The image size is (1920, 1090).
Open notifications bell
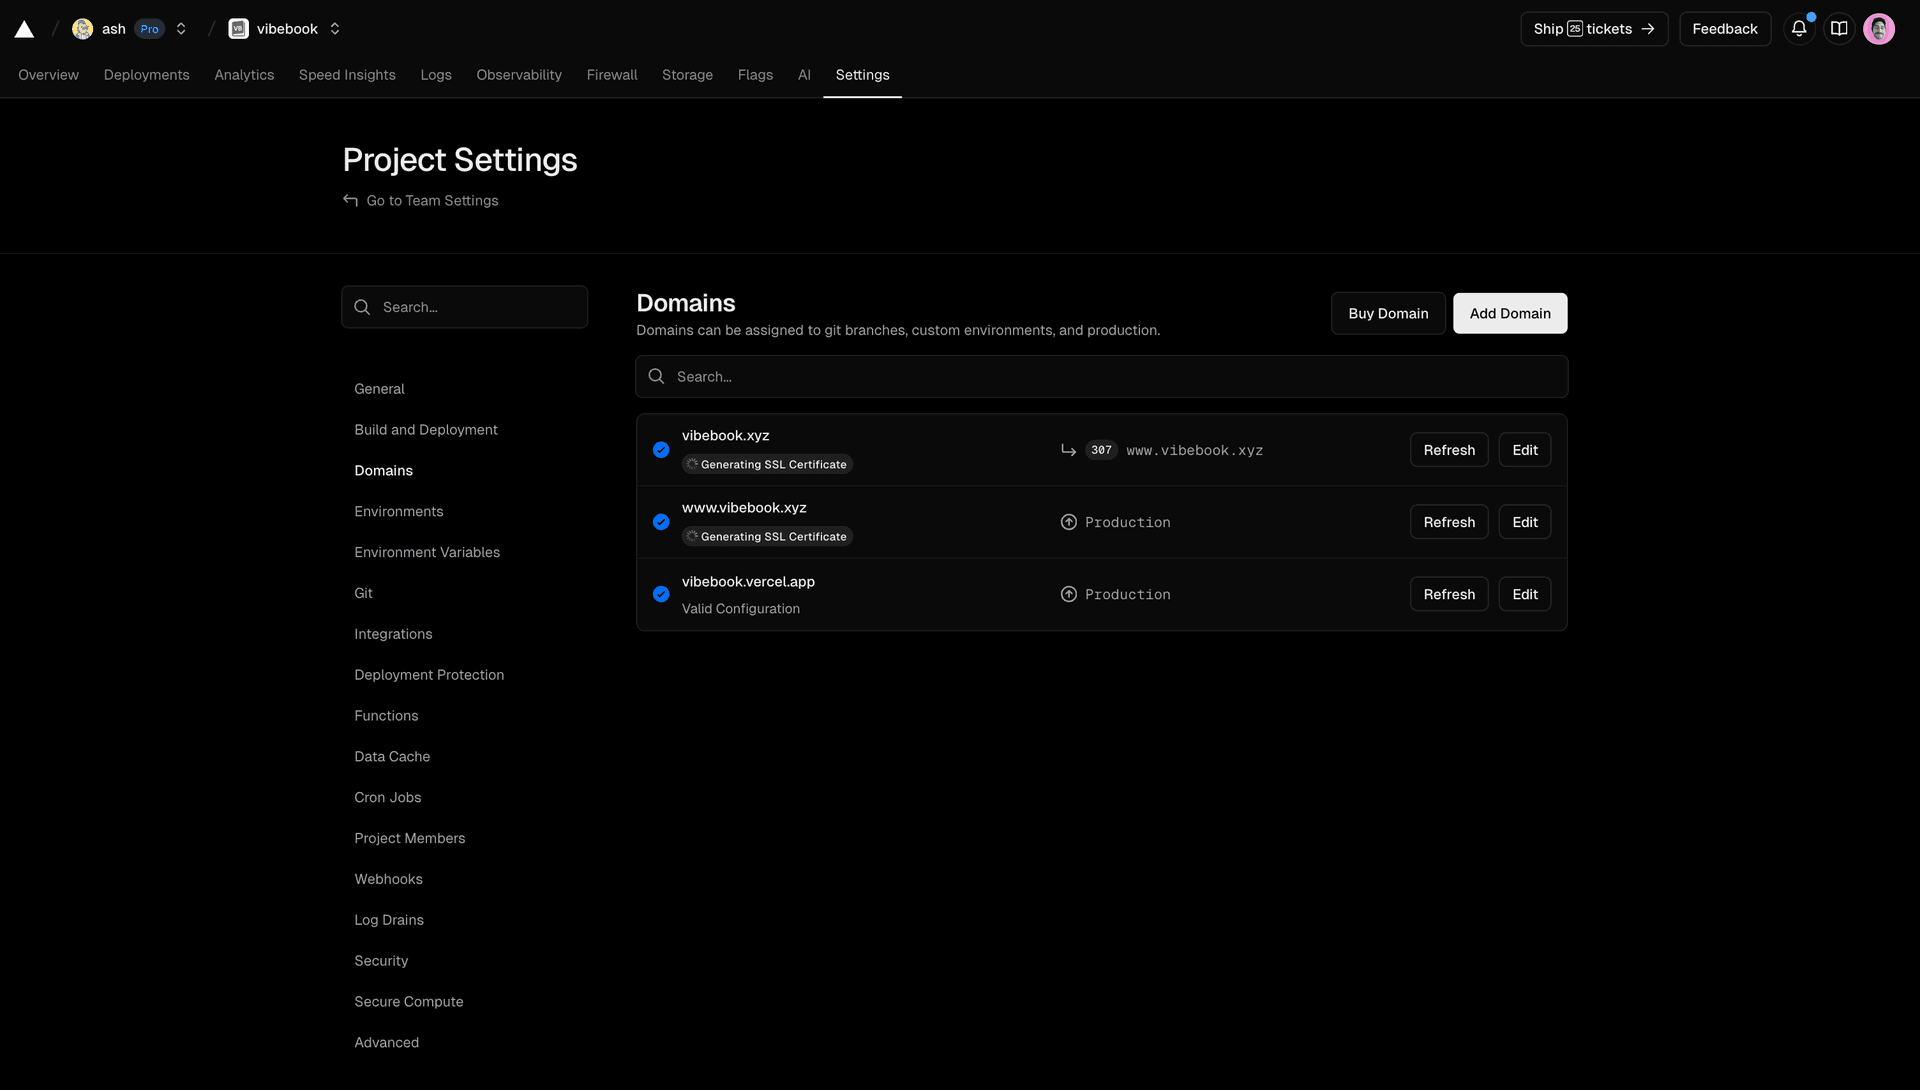pos(1799,29)
